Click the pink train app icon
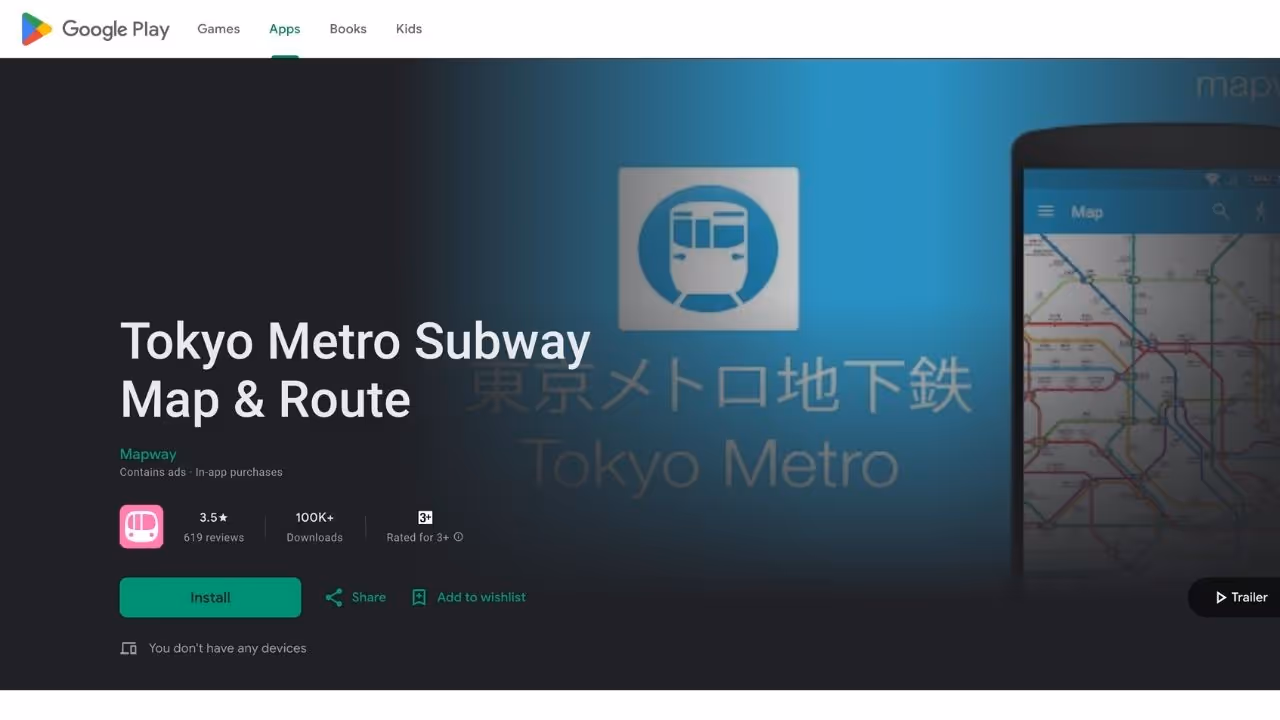The height and width of the screenshot is (720, 1280). pyautogui.click(x=141, y=527)
